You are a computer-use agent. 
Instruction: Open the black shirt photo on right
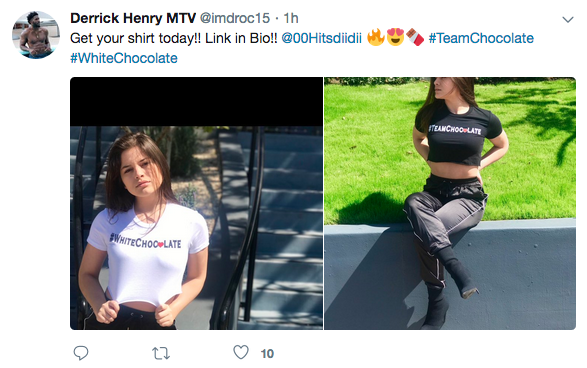pyautogui.click(x=450, y=203)
